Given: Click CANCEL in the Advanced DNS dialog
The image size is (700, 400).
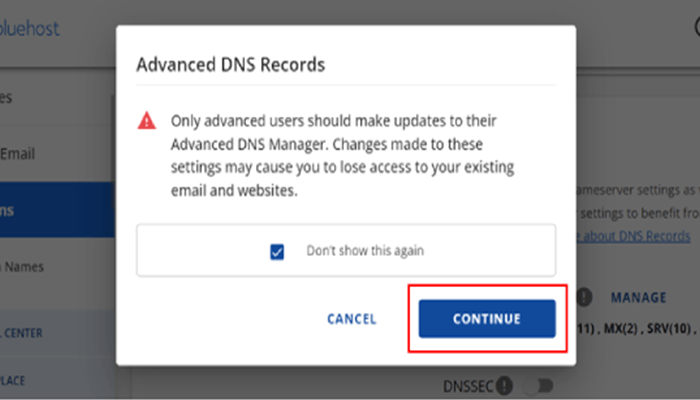Looking at the screenshot, I should coord(352,319).
